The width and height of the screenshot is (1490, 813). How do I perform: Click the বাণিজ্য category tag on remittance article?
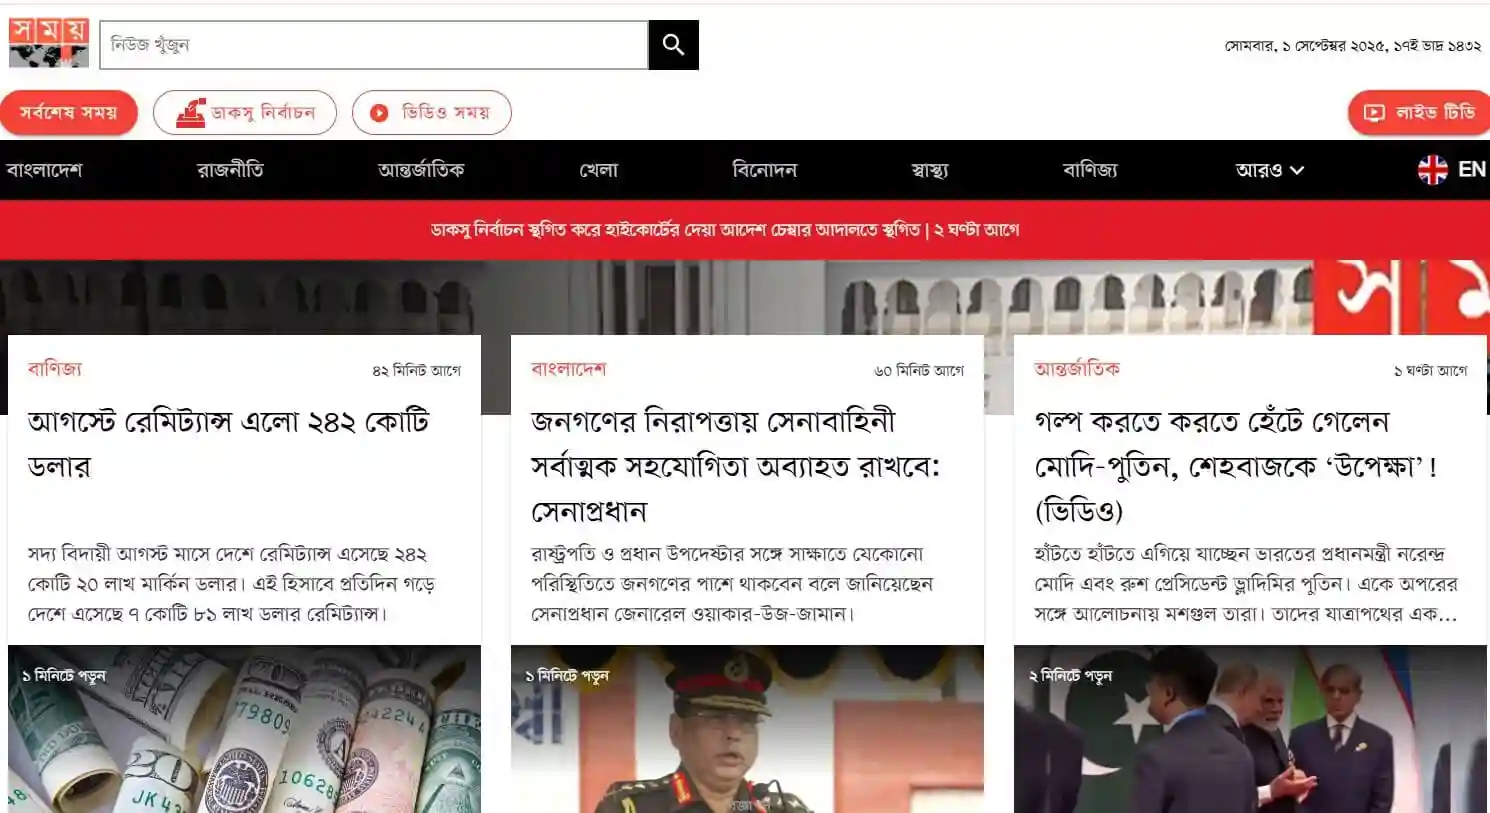pyautogui.click(x=55, y=368)
